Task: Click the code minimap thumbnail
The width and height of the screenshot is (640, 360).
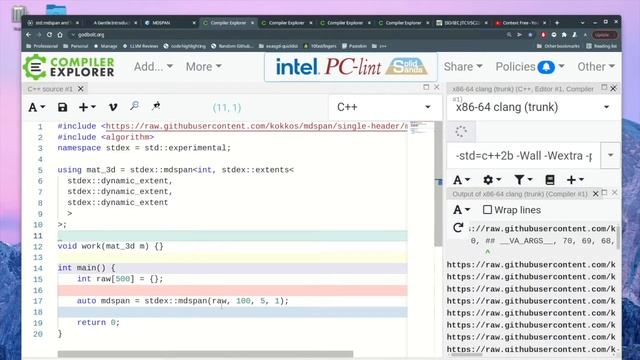Action: click(x=420, y=127)
